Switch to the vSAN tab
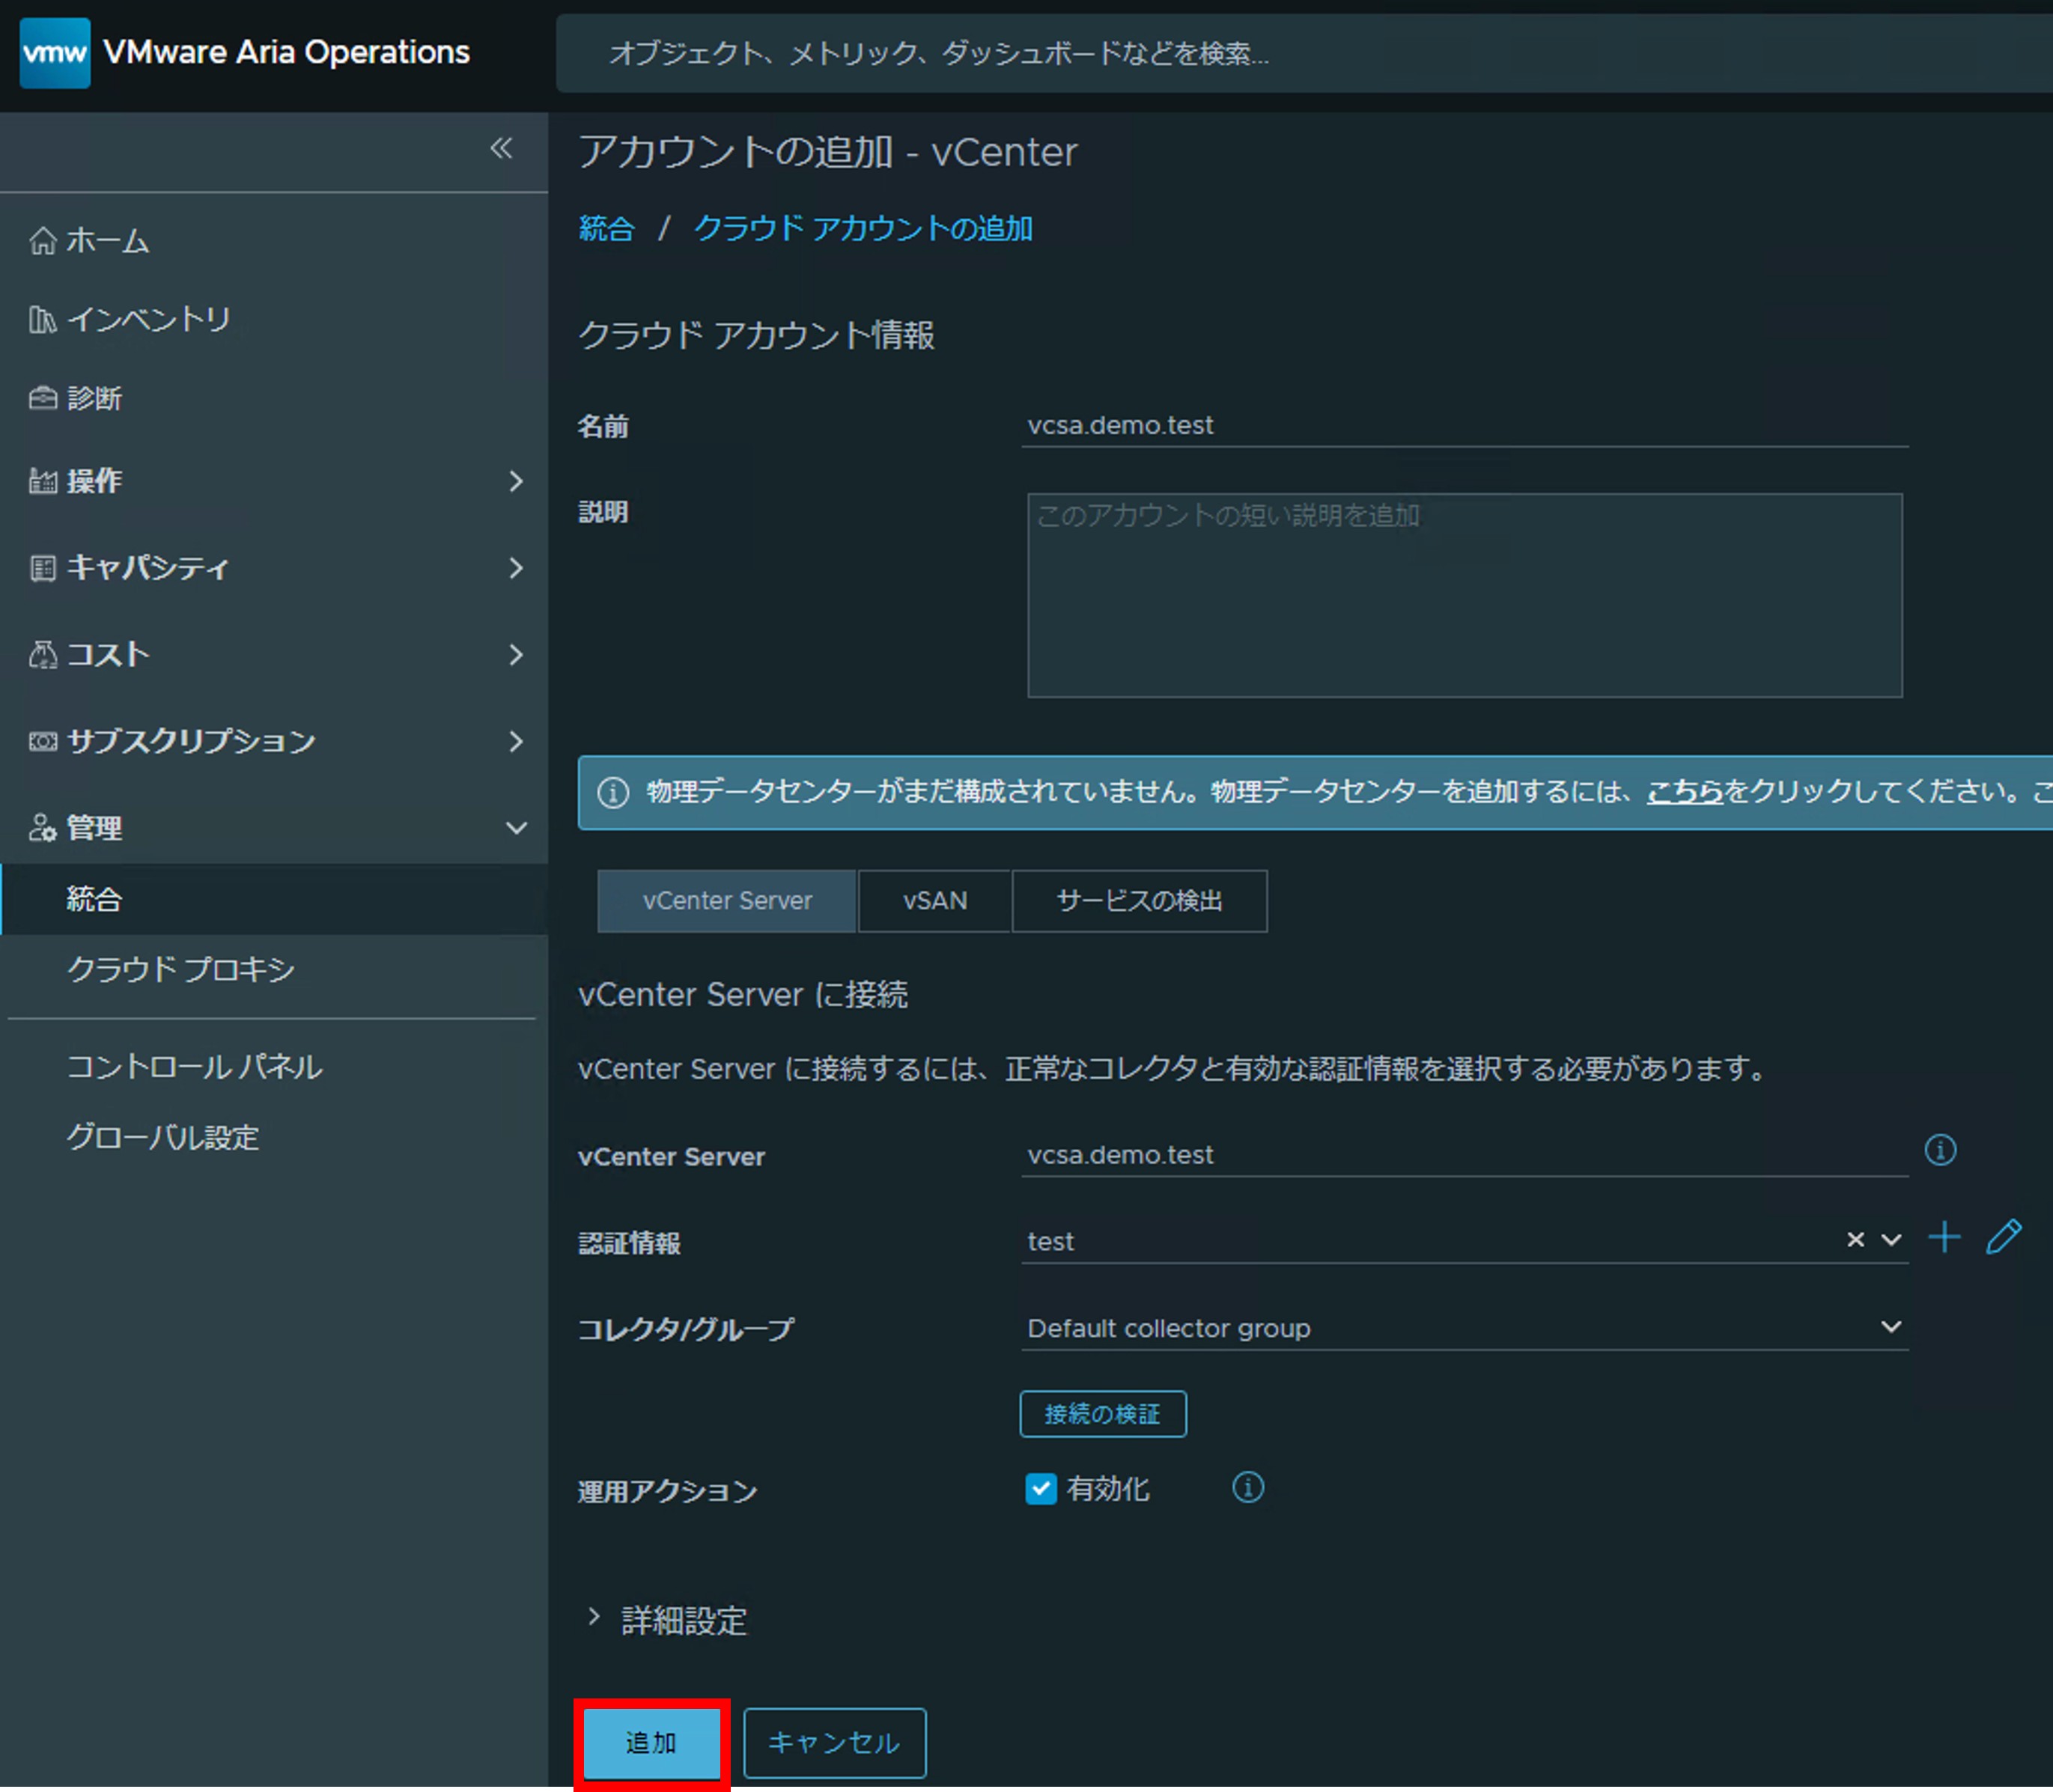 click(935, 901)
